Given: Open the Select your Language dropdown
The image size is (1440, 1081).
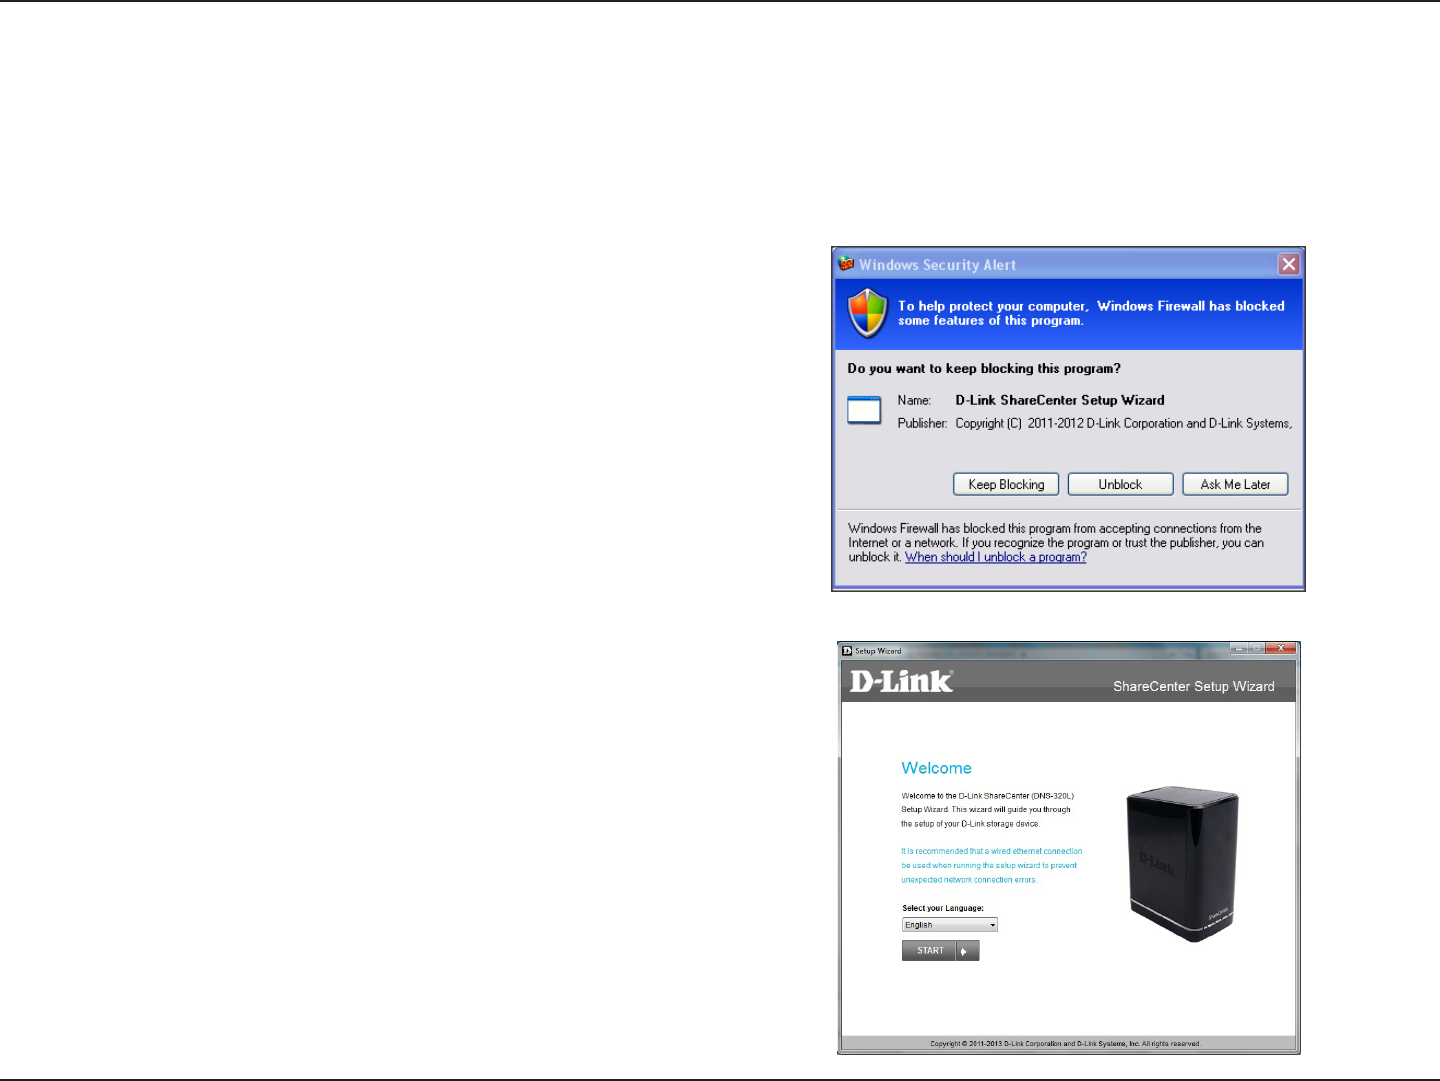Looking at the screenshot, I should click(x=950, y=925).
